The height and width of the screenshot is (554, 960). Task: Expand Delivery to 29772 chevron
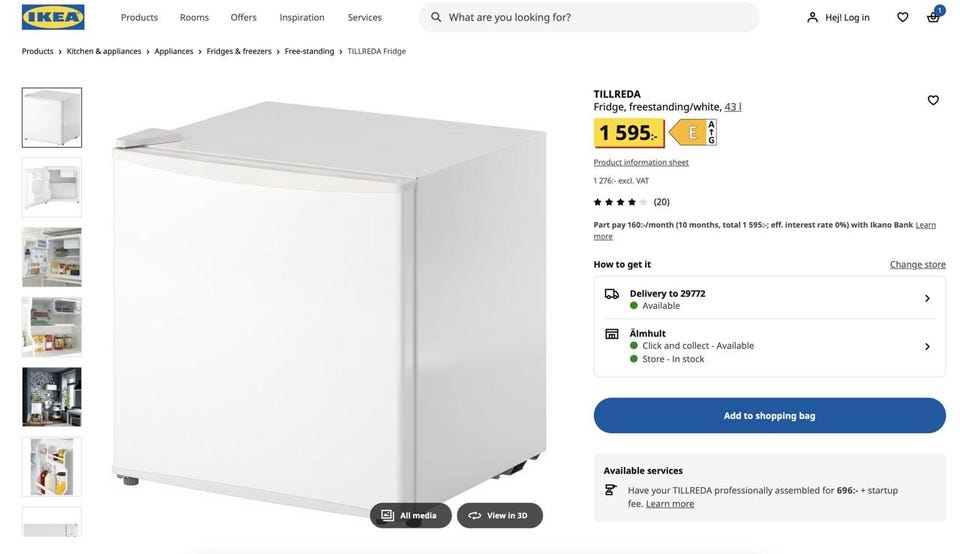(927, 298)
